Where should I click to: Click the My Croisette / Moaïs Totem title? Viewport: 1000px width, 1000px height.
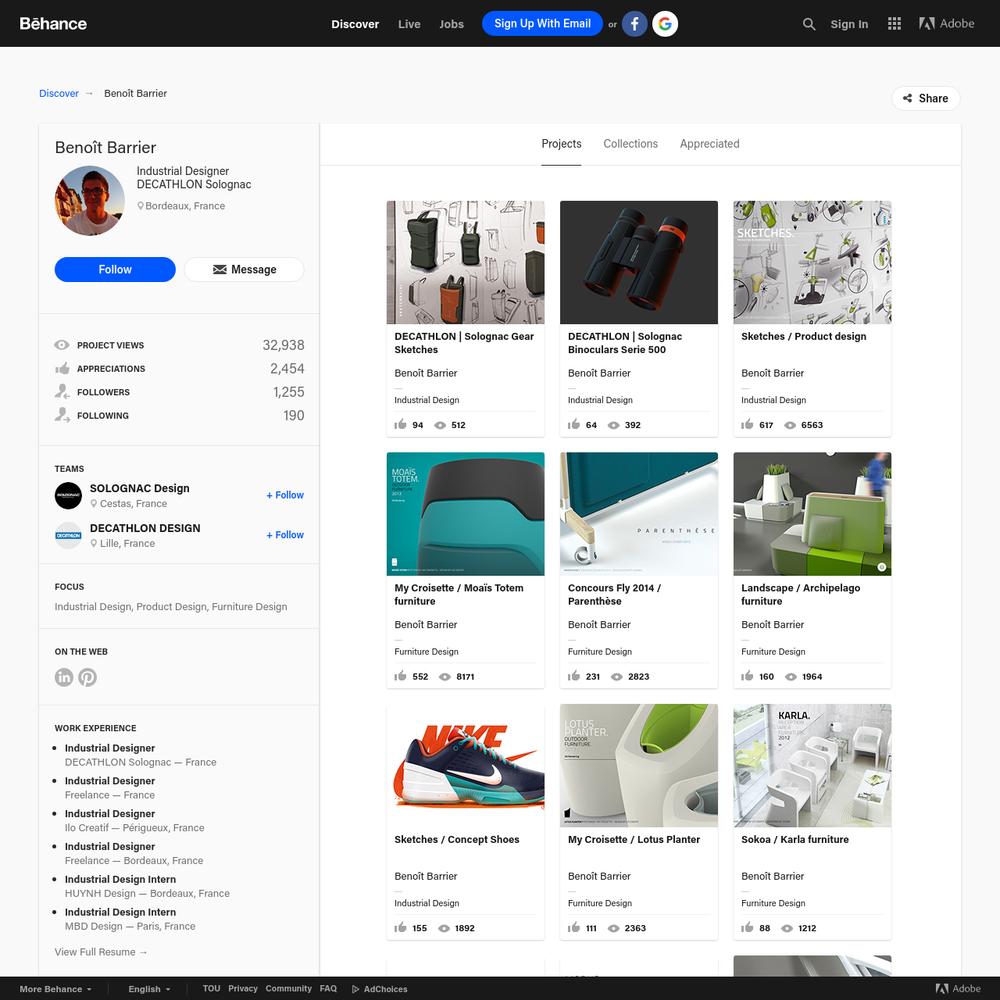pos(459,594)
